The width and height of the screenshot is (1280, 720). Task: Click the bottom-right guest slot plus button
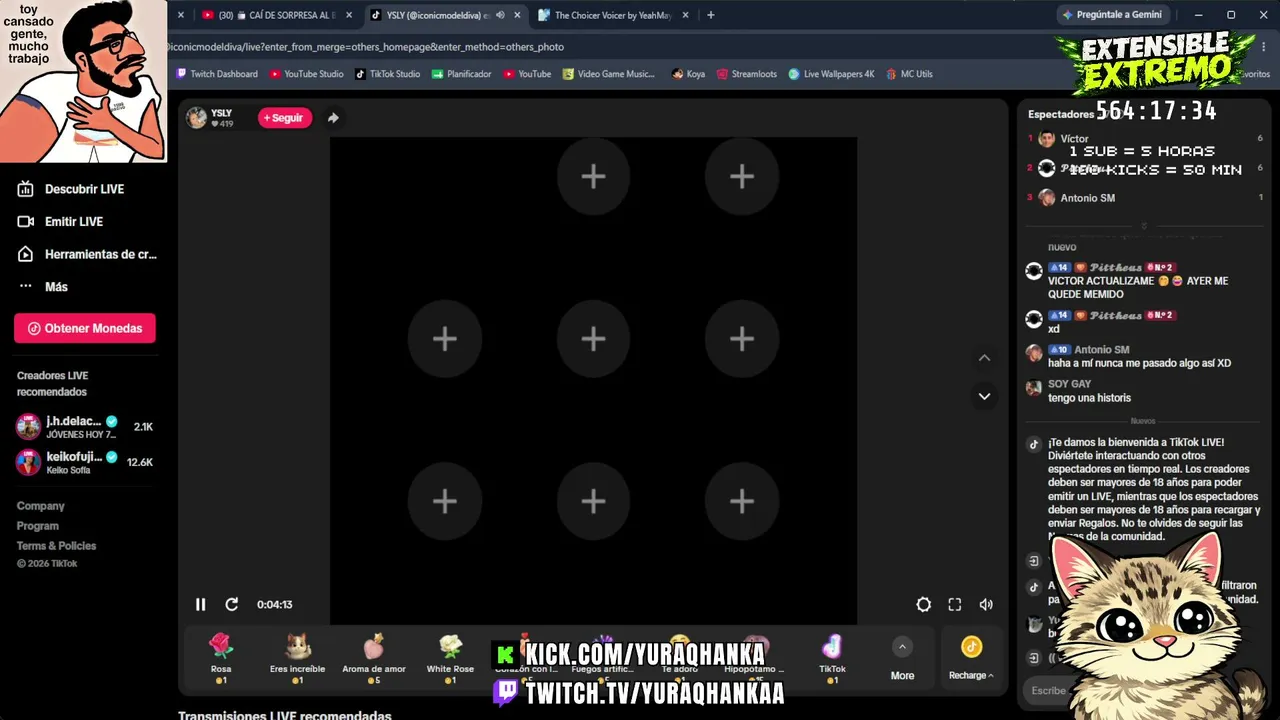(741, 501)
